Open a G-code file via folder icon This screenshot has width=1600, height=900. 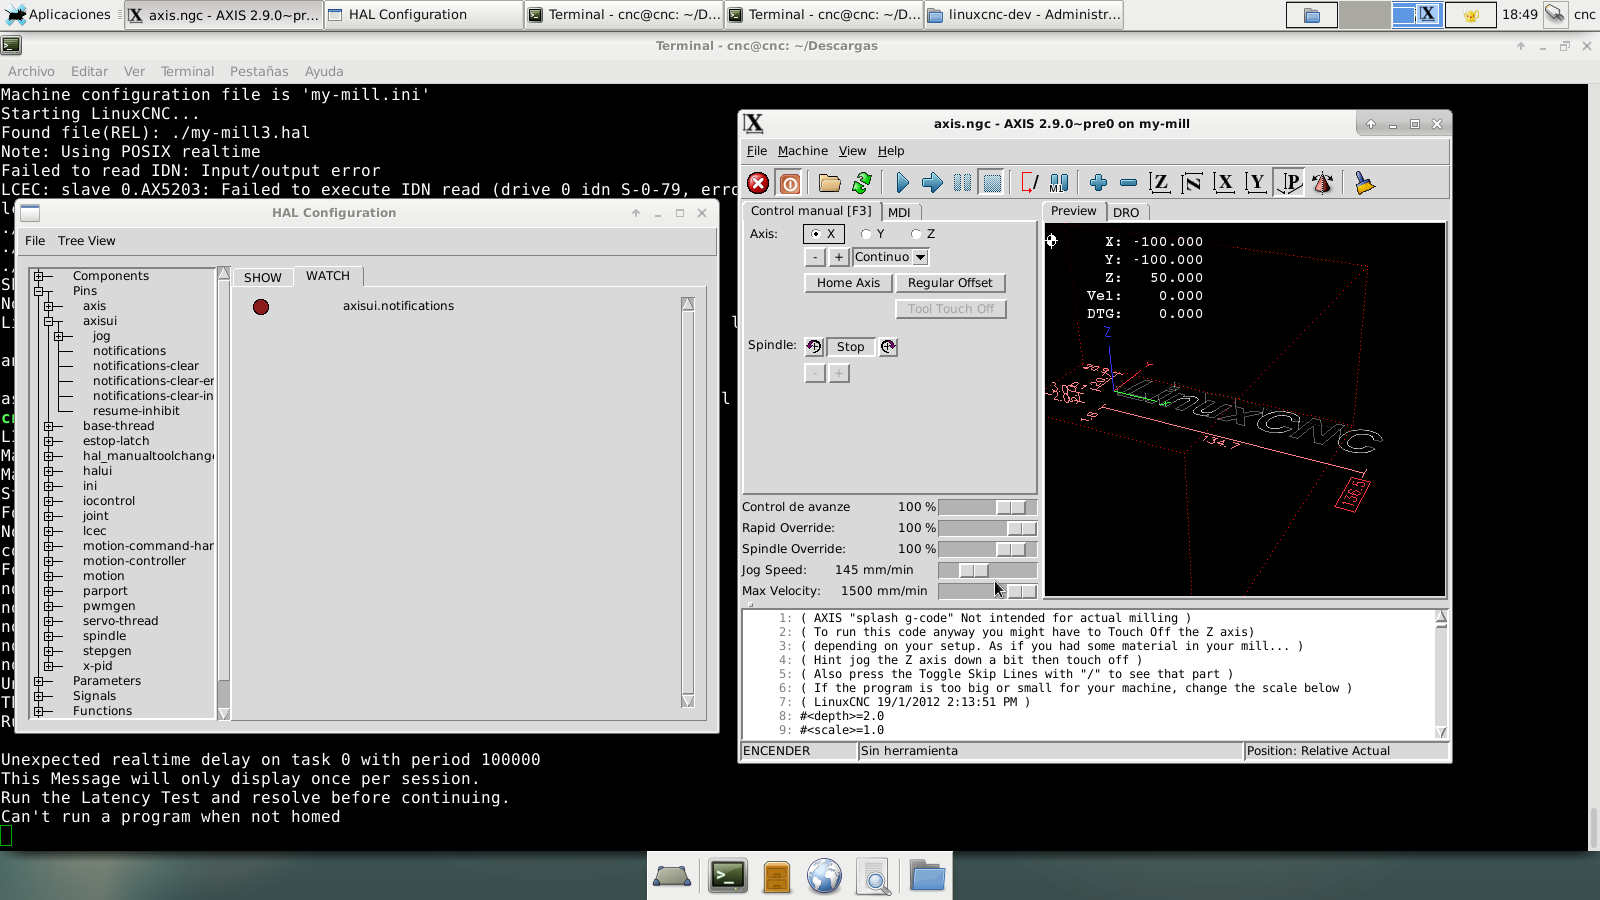click(829, 183)
